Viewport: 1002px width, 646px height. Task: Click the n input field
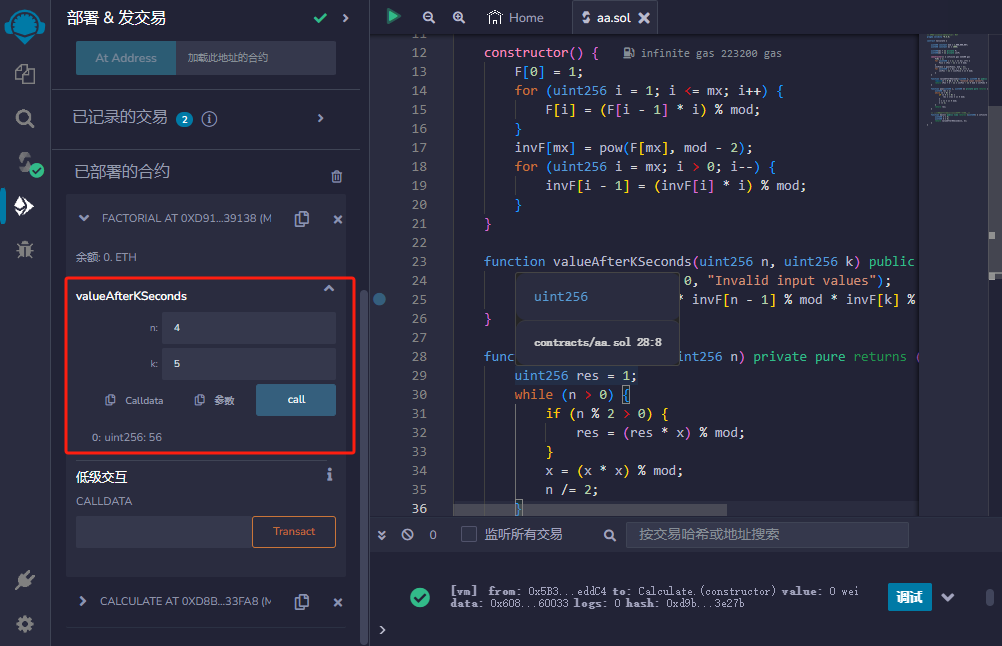249,328
